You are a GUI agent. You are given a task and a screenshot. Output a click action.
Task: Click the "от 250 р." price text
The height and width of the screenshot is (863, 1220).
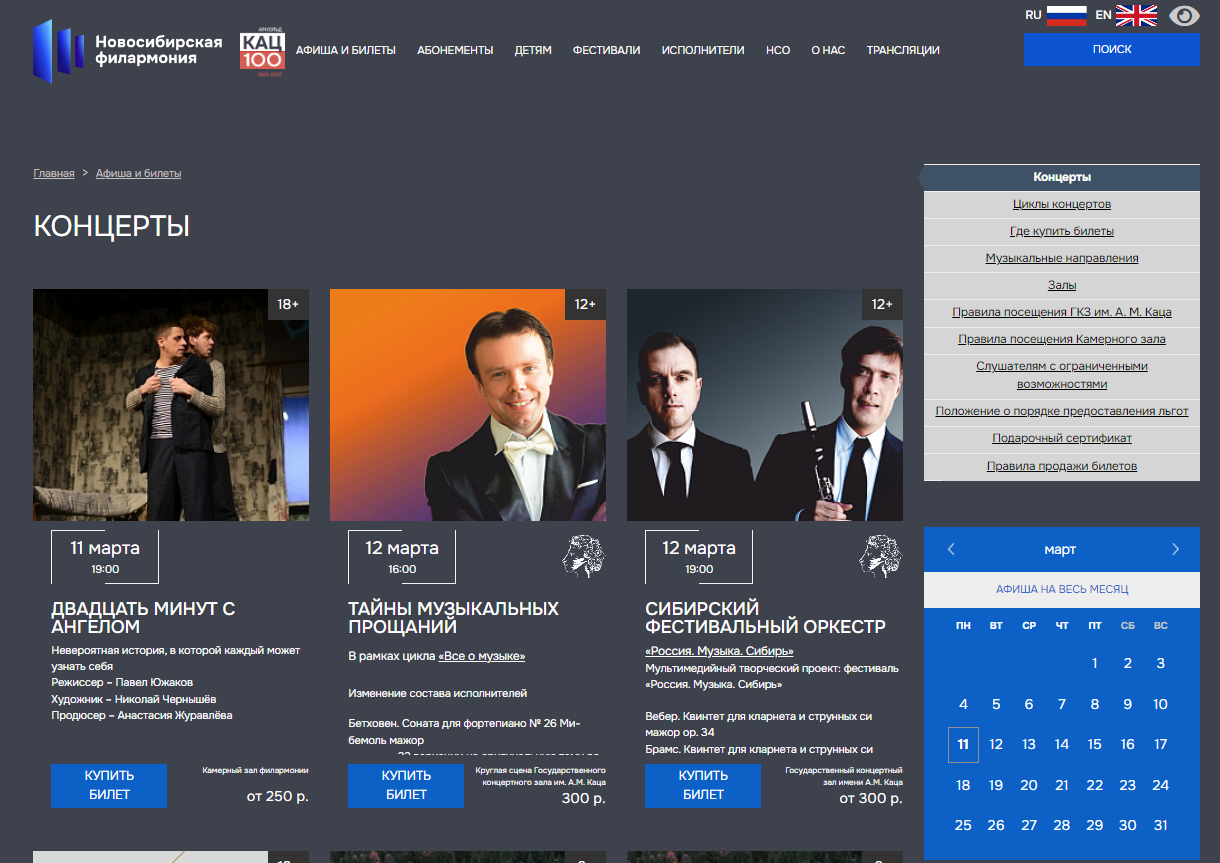click(x=277, y=798)
